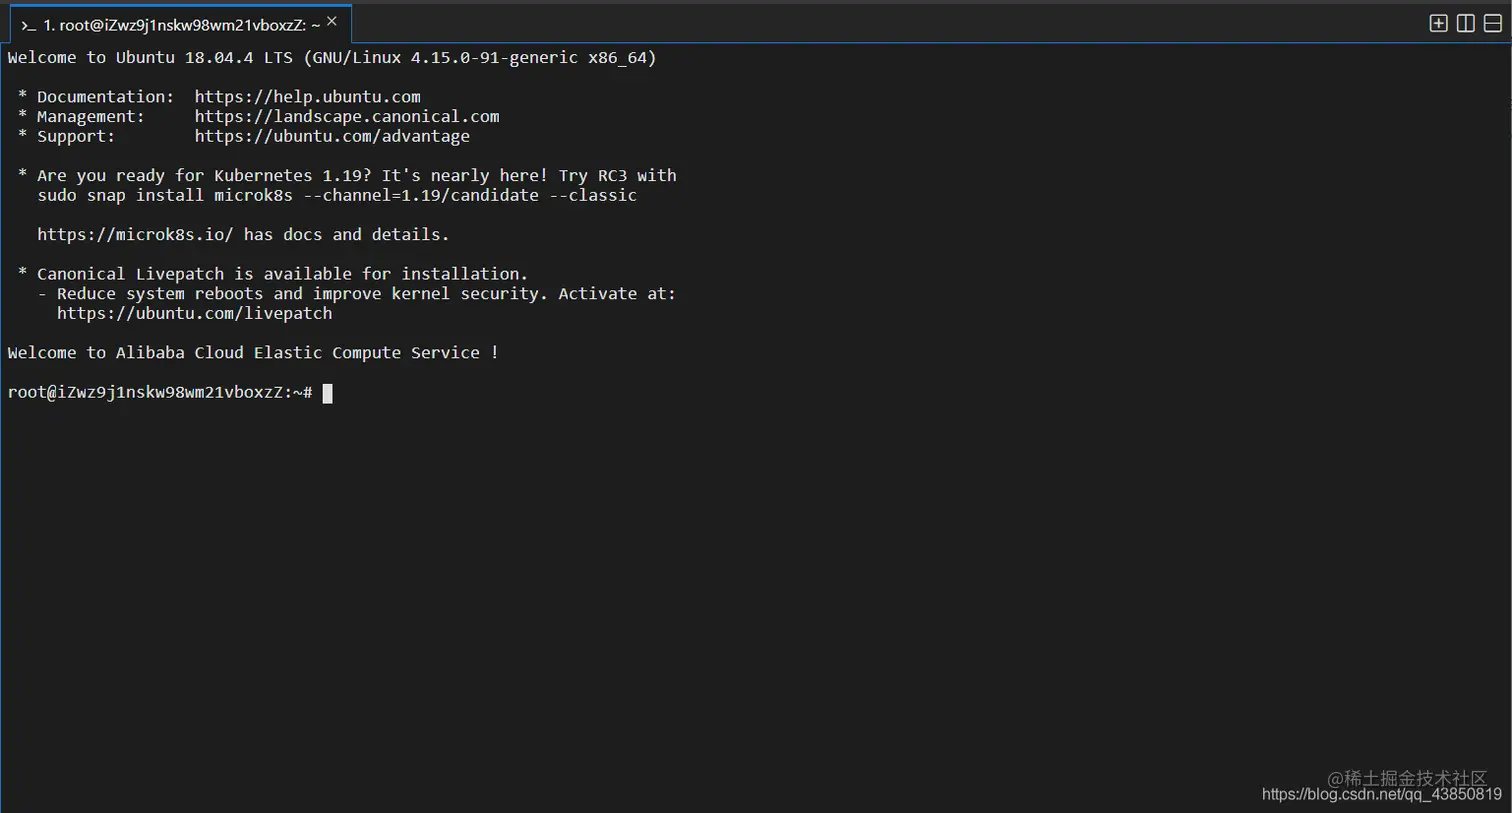Click the 'Welcome to Ubuntu 18.04.4 LTS' line

tap(332, 57)
